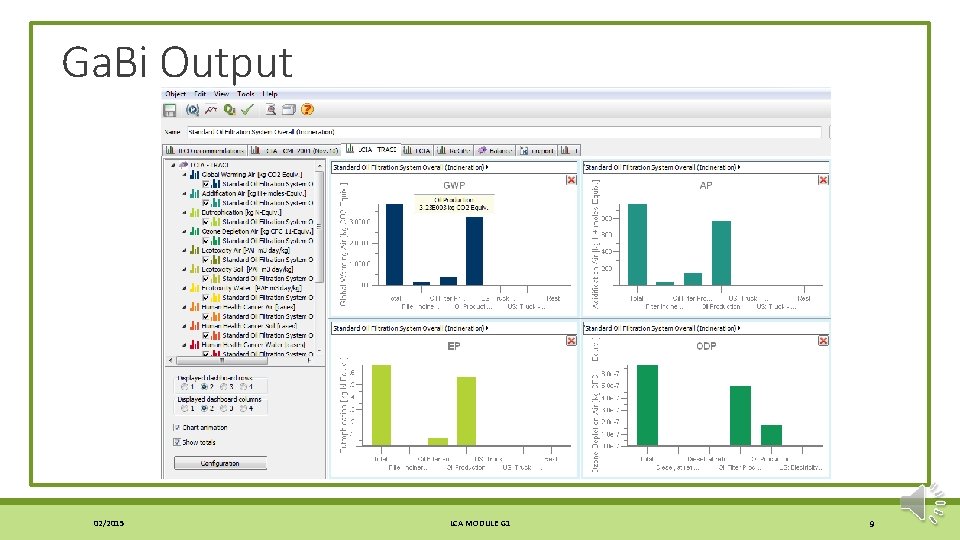Open the ODP chart title dropdown arrow
Screen dimensions: 960x540
pyautogui.click(x=739, y=328)
